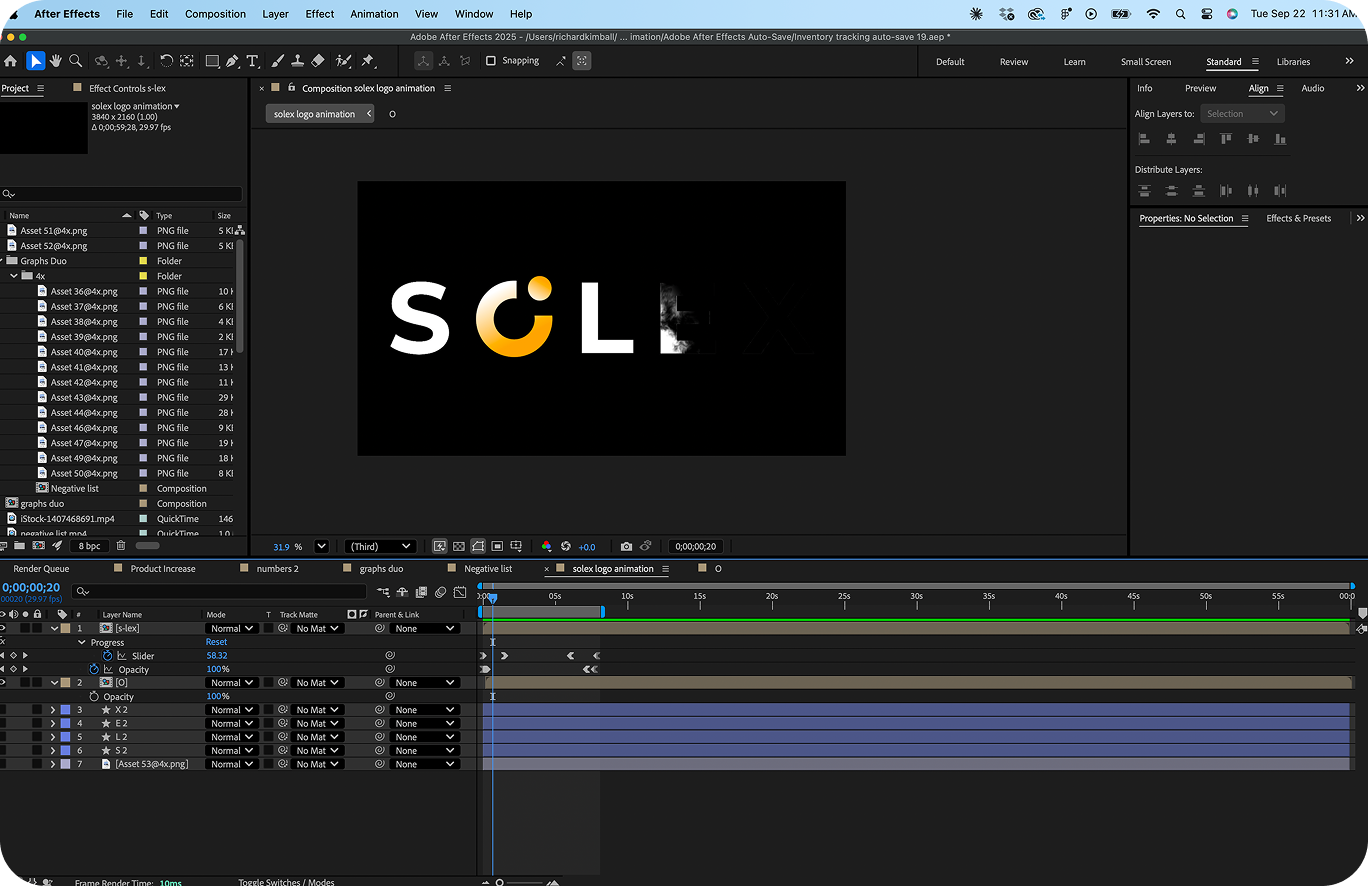Click the exposure value +0.0

pyautogui.click(x=587, y=547)
